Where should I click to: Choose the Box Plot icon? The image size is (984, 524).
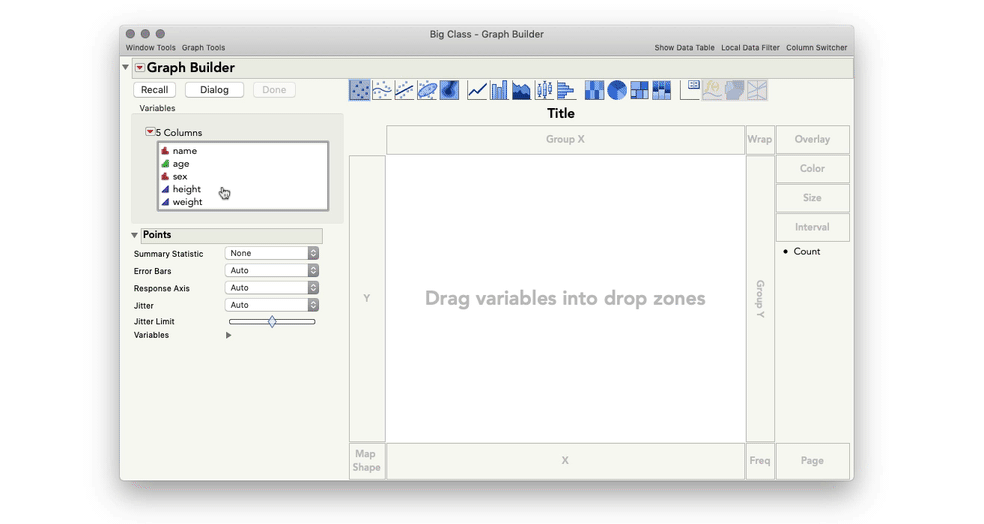point(544,90)
